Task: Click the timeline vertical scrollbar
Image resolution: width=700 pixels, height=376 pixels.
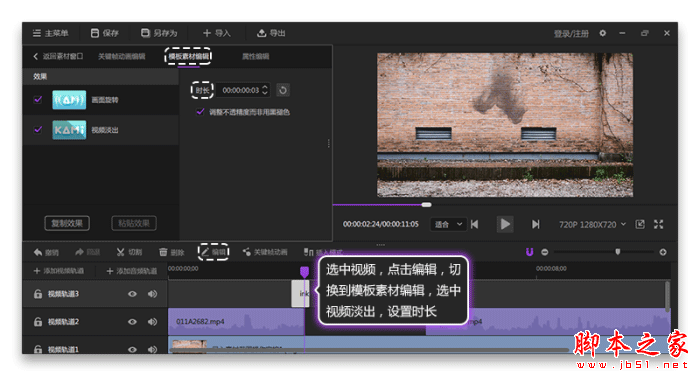Action: click(x=667, y=297)
